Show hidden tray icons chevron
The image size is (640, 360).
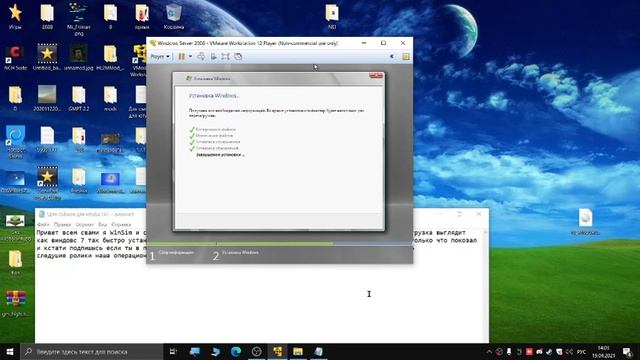point(489,351)
